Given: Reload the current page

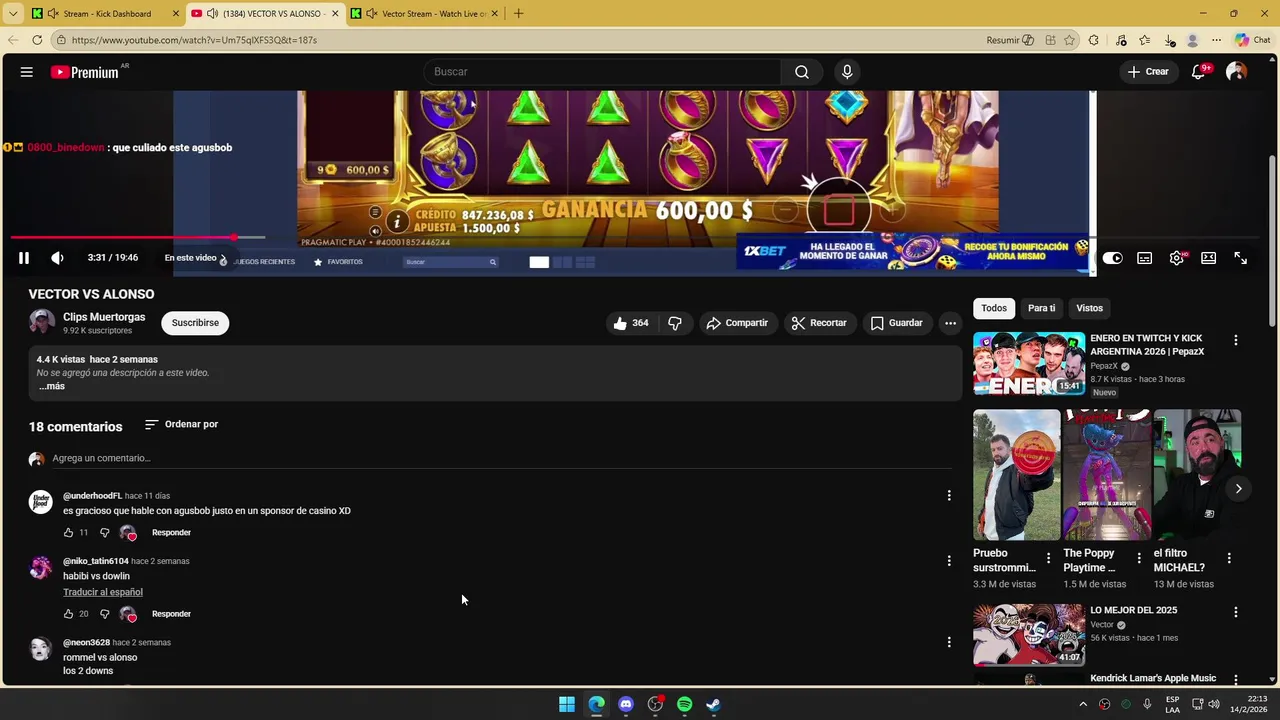Looking at the screenshot, I should click(37, 40).
